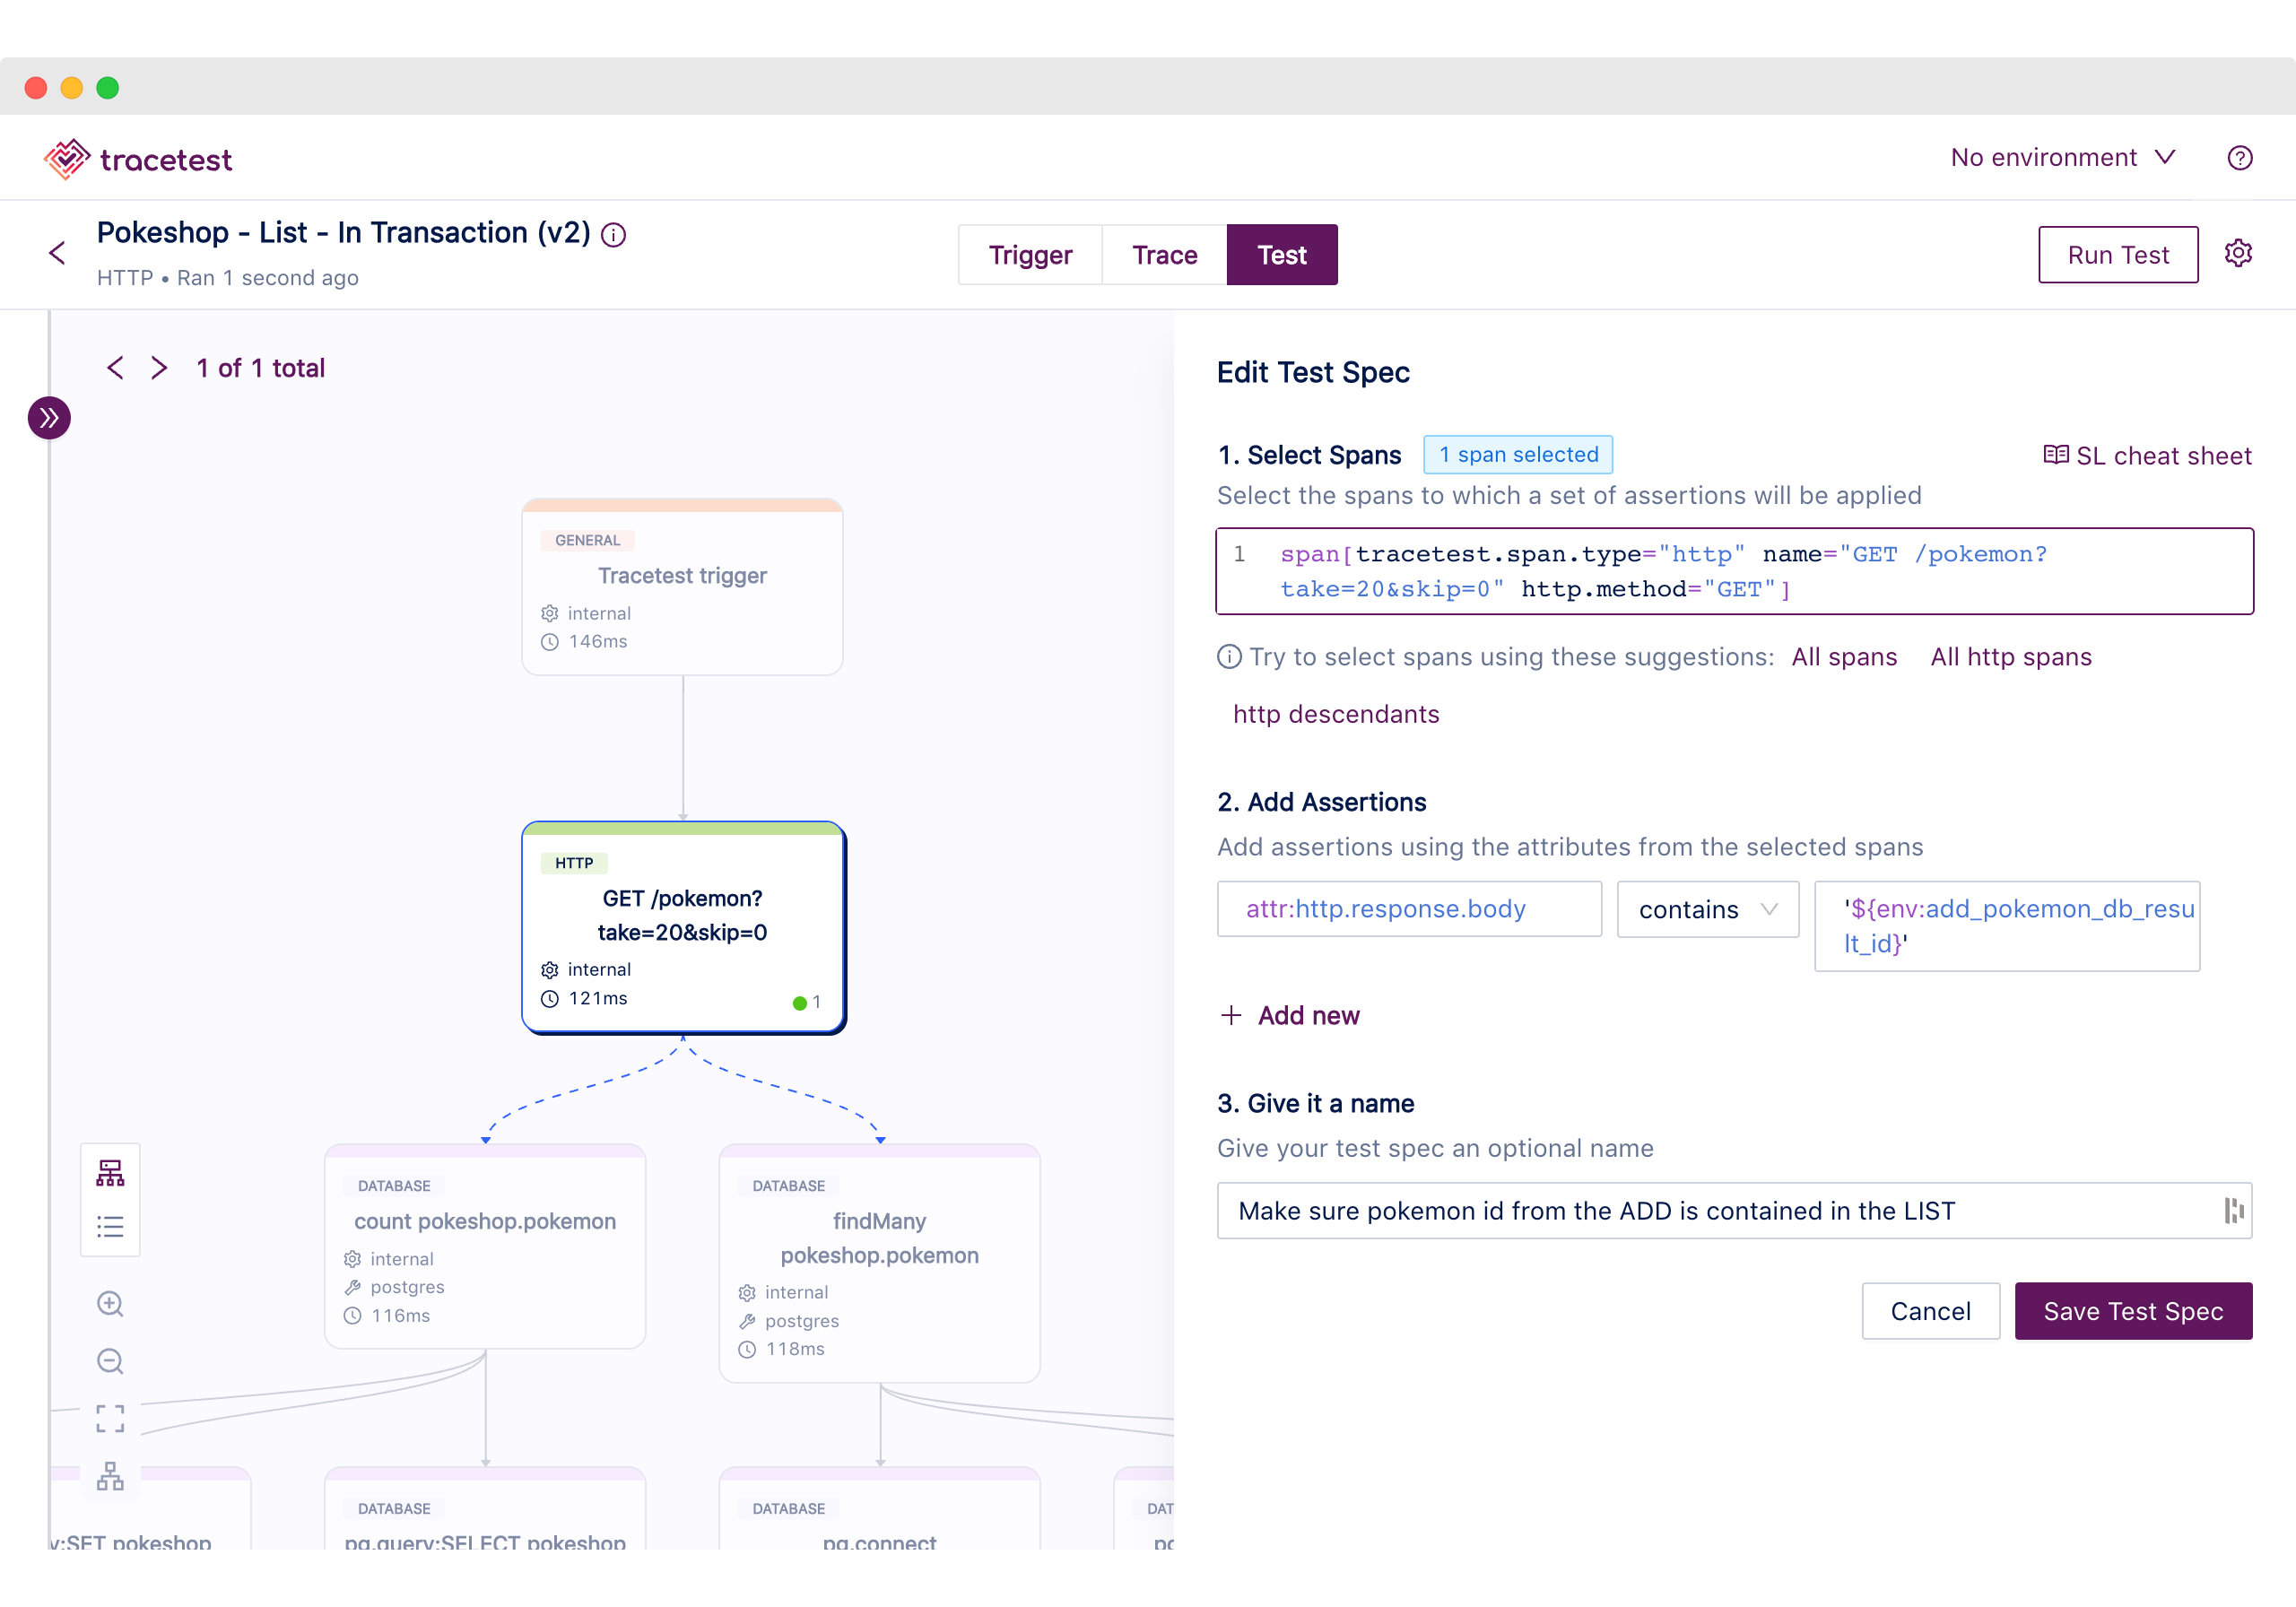This screenshot has width=2296, height=1607.
Task: Click the expected value env variable field
Action: (x=2007, y=926)
